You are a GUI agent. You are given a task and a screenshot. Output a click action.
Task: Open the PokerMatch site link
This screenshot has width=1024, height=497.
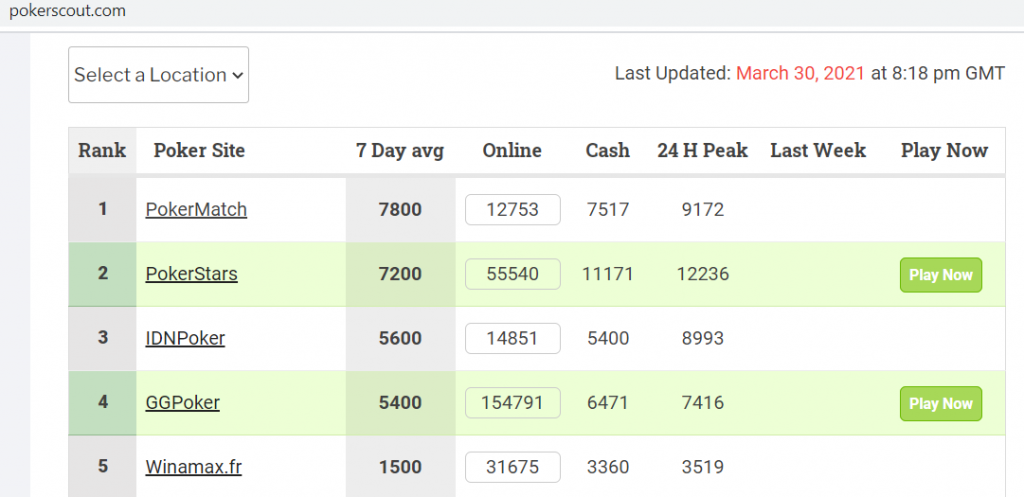196,210
